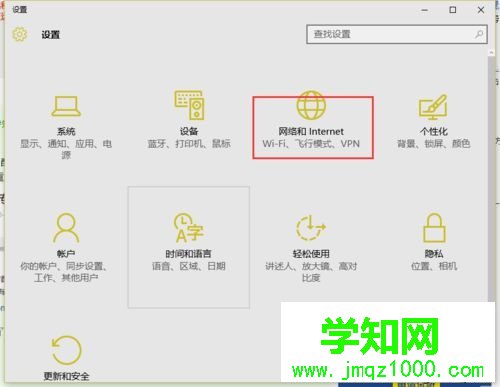Viewport: 500px width, 387px height.
Task: Click the 更新和安全 label text
Action: [66, 376]
